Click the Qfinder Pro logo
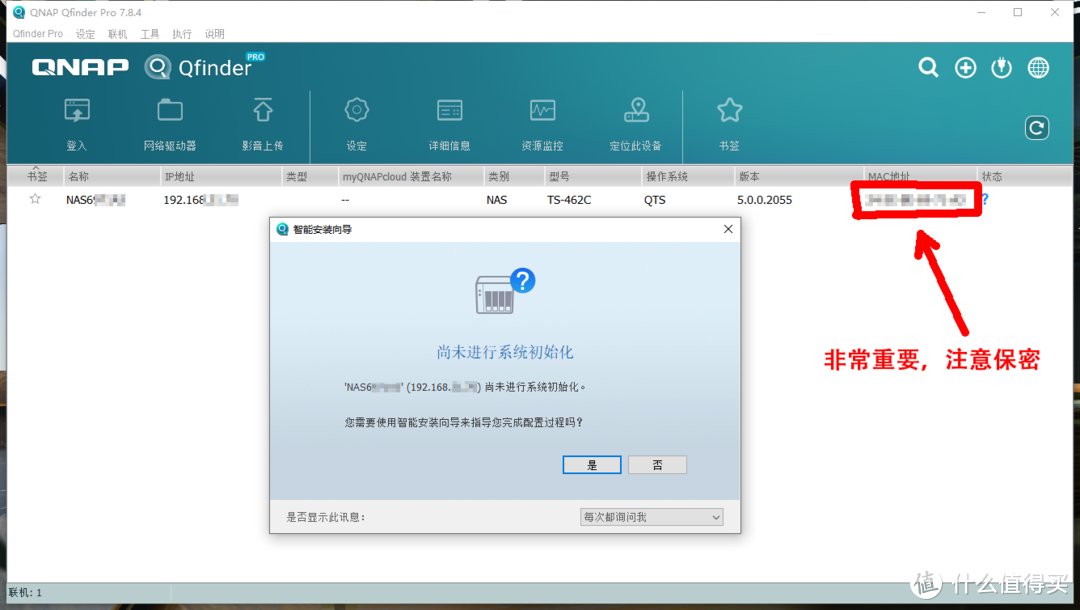The width and height of the screenshot is (1080, 610). pyautogui.click(x=205, y=66)
